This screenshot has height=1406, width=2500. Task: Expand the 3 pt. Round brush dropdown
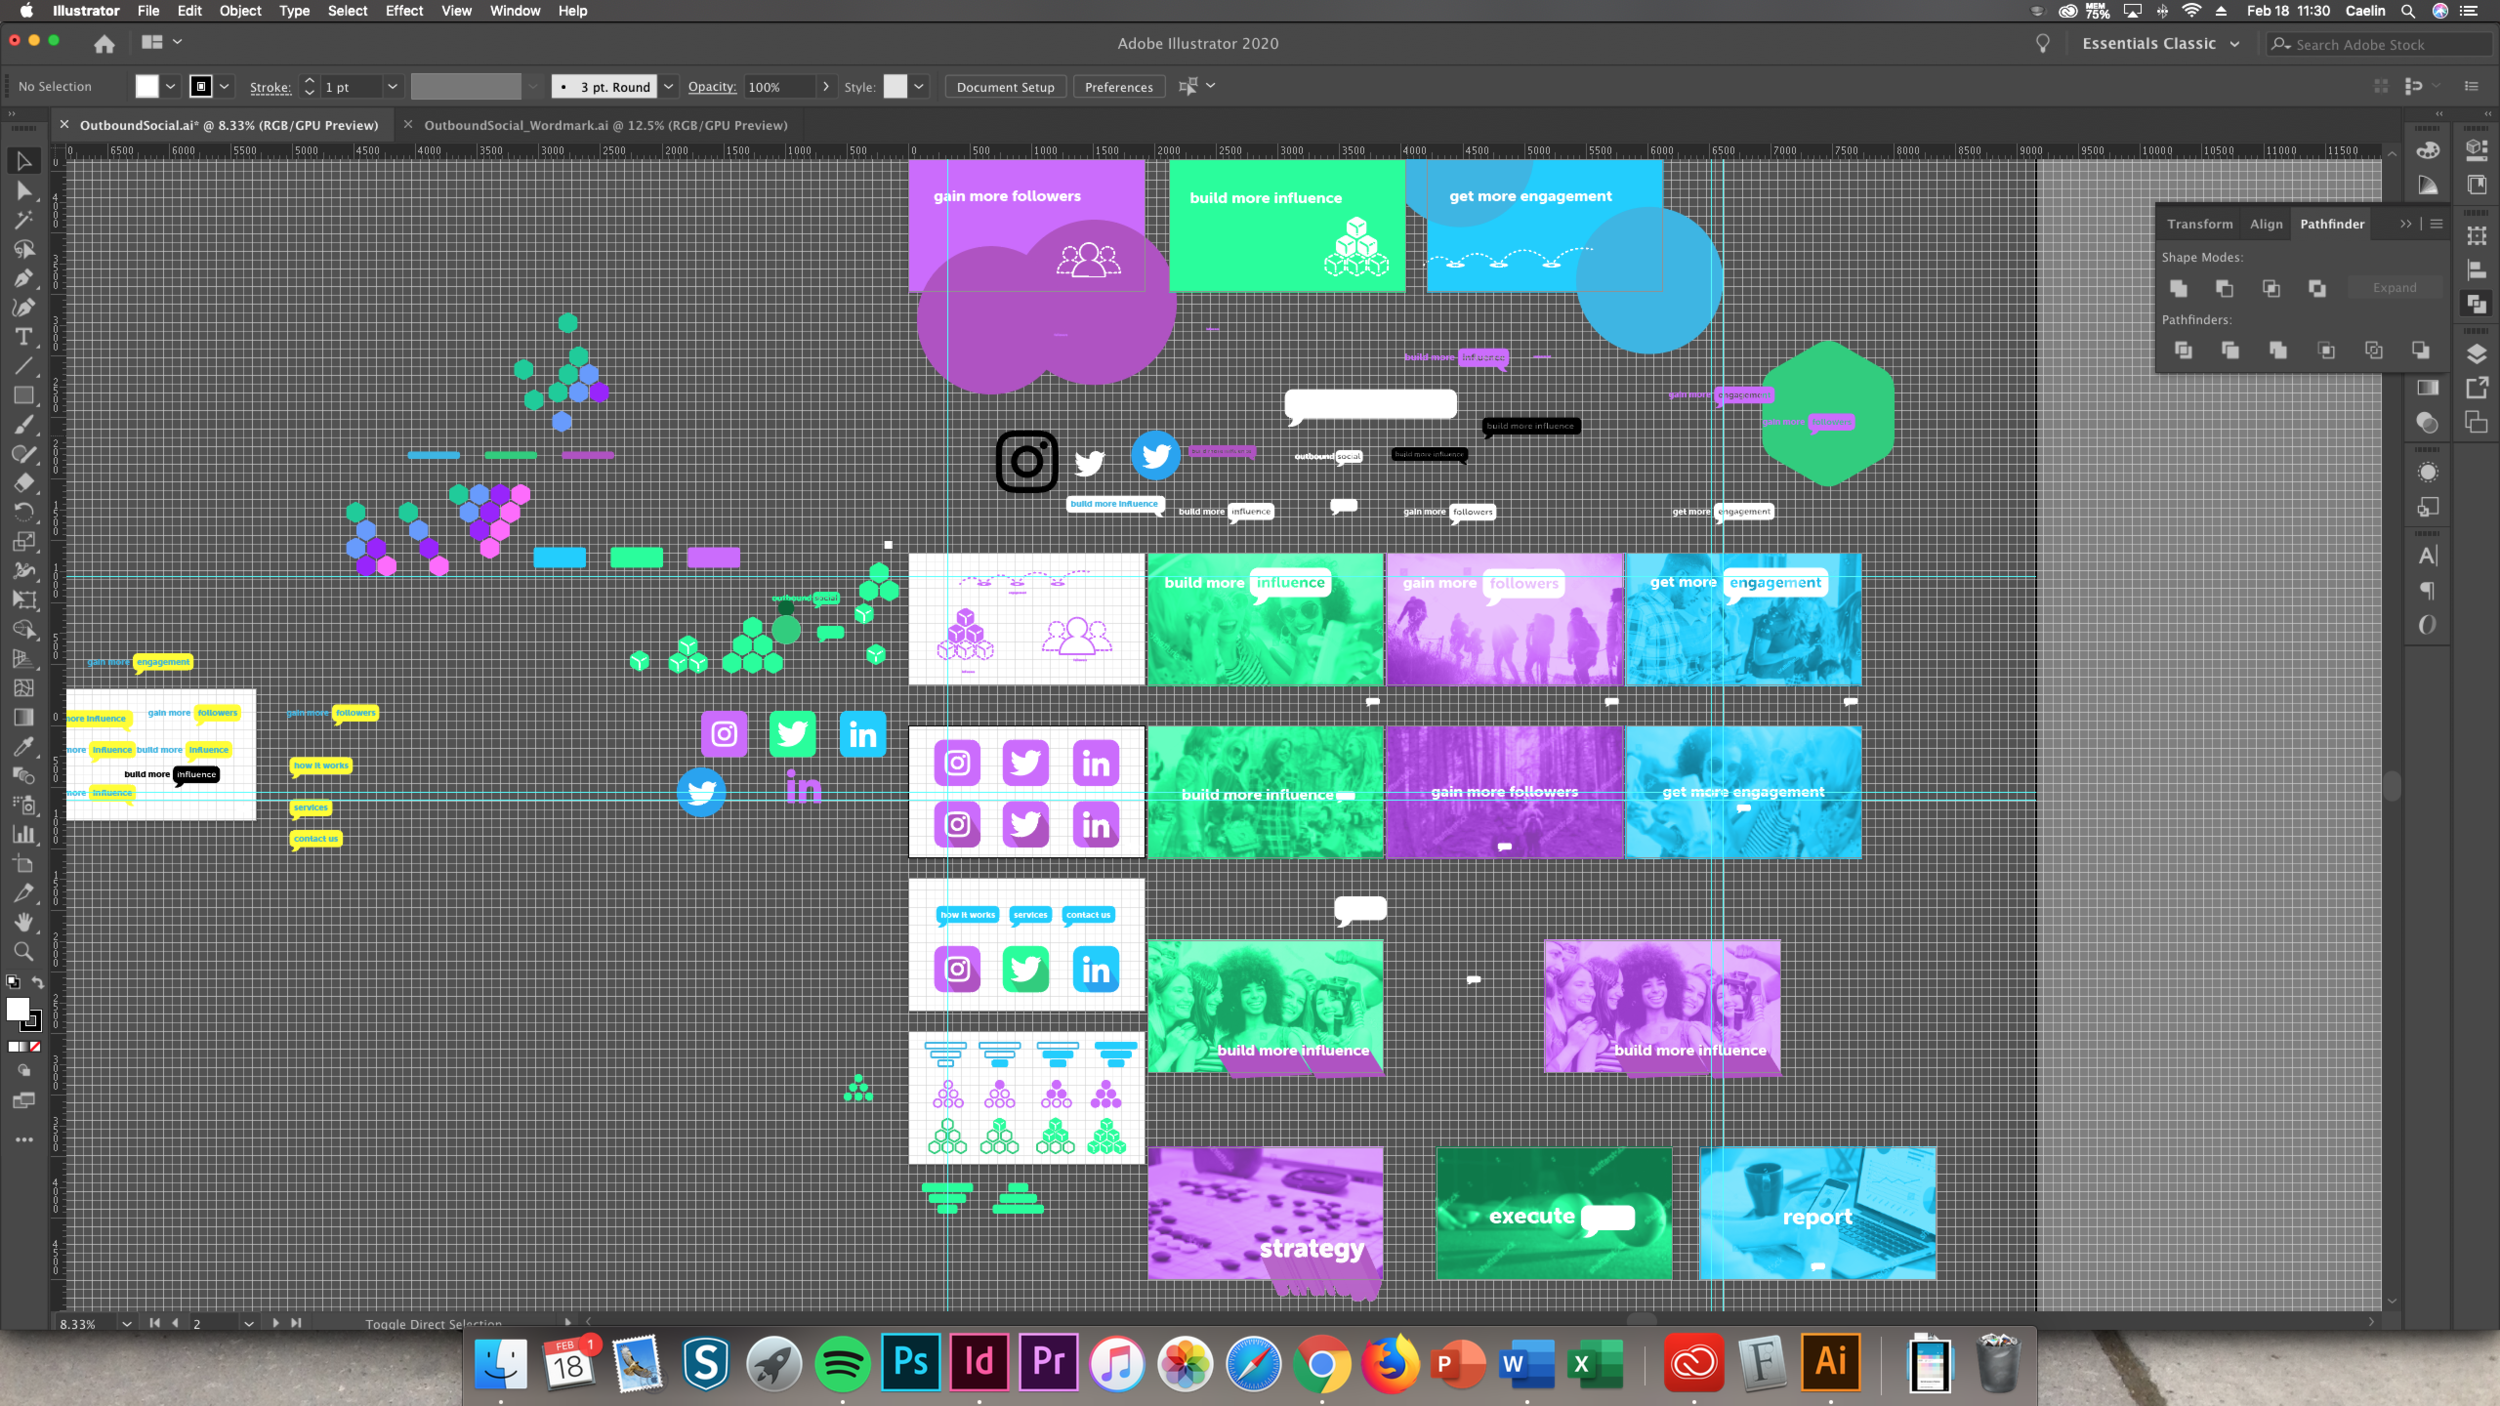pyautogui.click(x=668, y=87)
